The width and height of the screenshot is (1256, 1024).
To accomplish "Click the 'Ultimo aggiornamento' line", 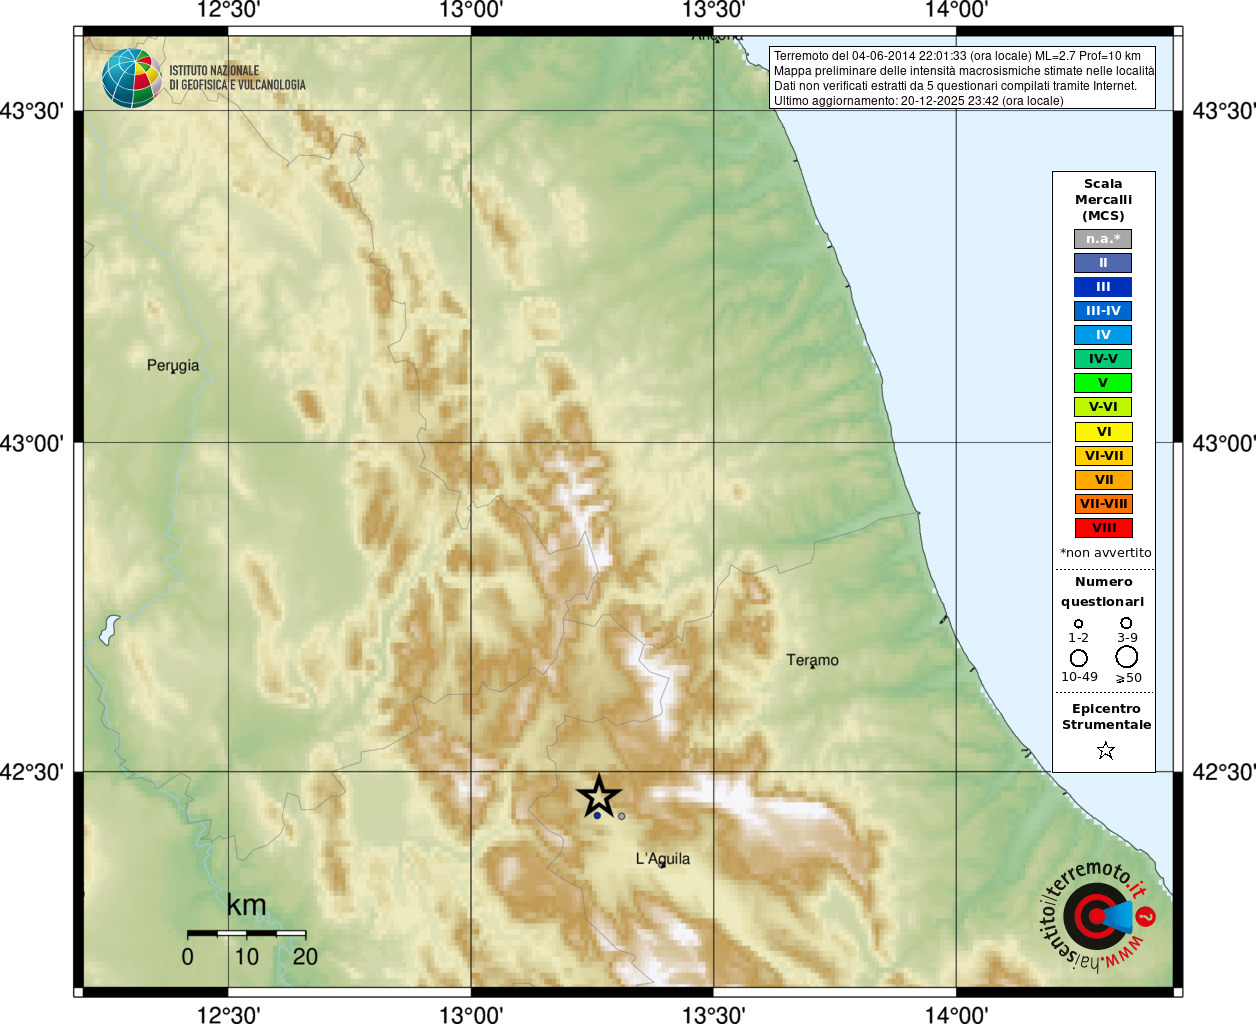I will click(x=918, y=101).
